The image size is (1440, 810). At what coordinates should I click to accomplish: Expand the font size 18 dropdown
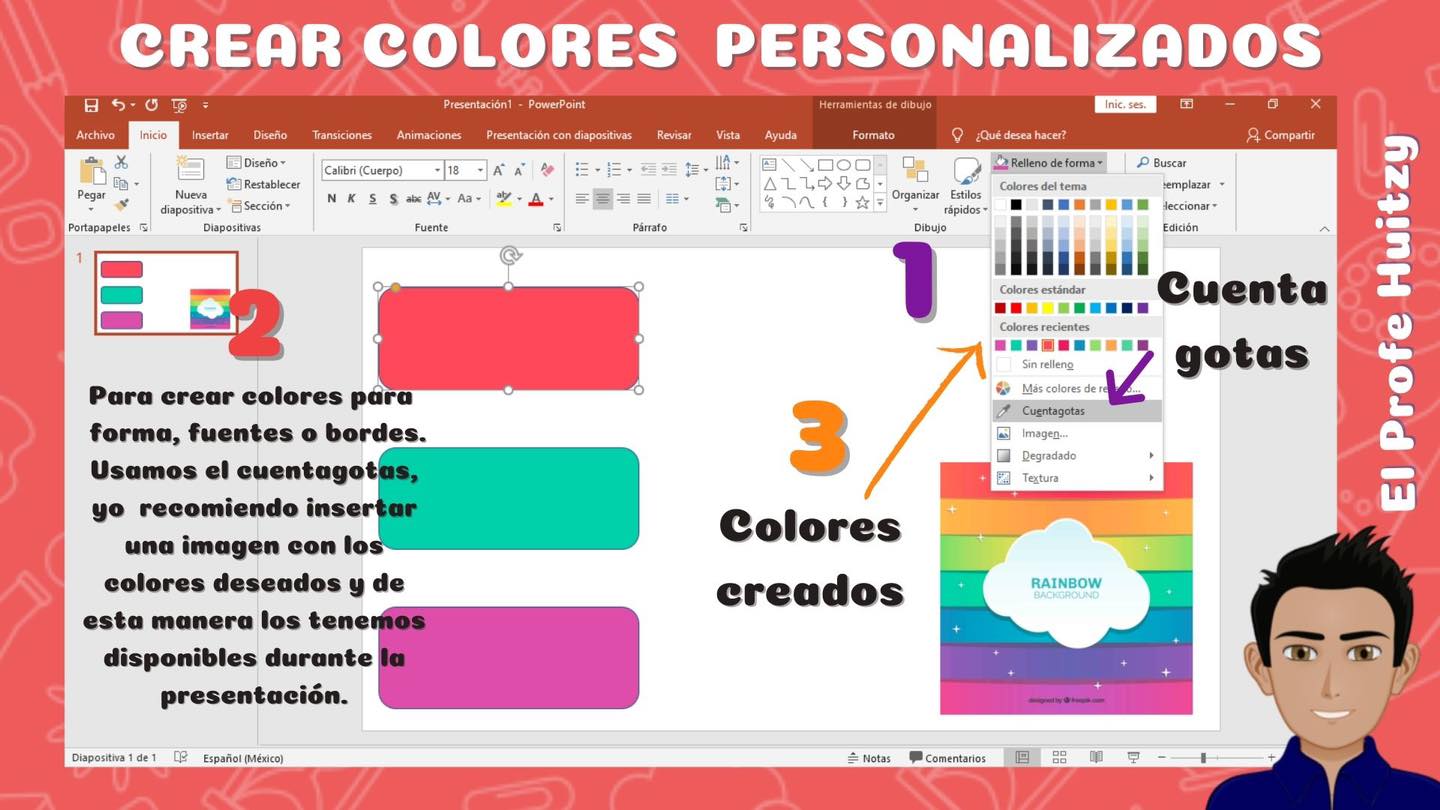click(x=481, y=171)
